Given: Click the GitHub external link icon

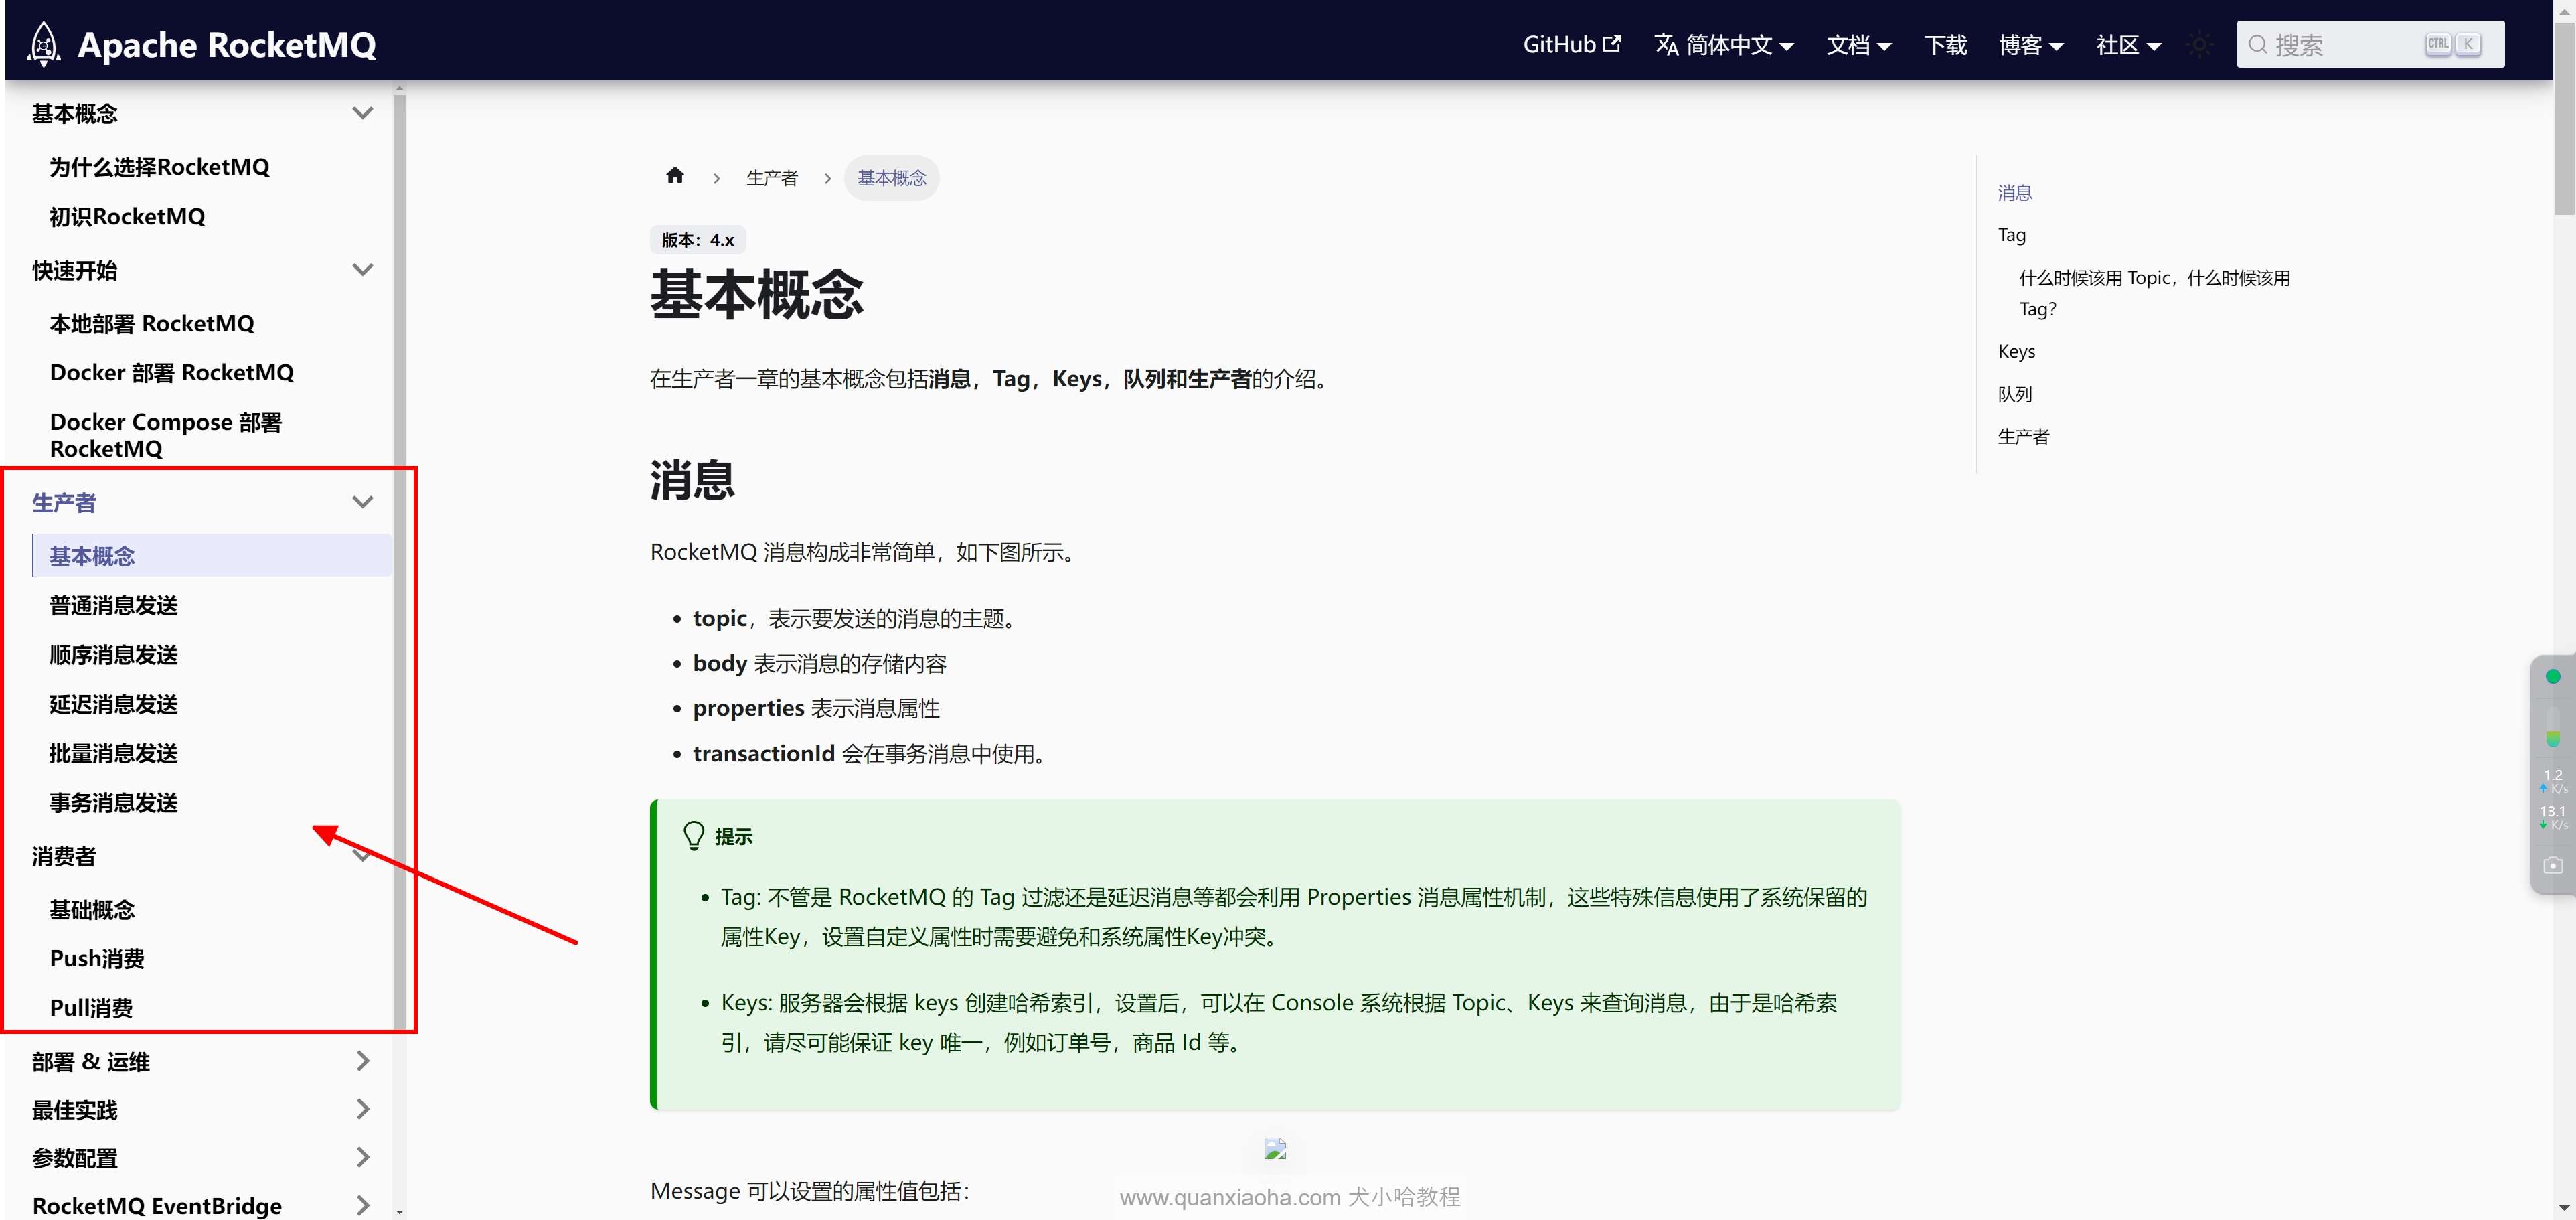Looking at the screenshot, I should point(1612,44).
